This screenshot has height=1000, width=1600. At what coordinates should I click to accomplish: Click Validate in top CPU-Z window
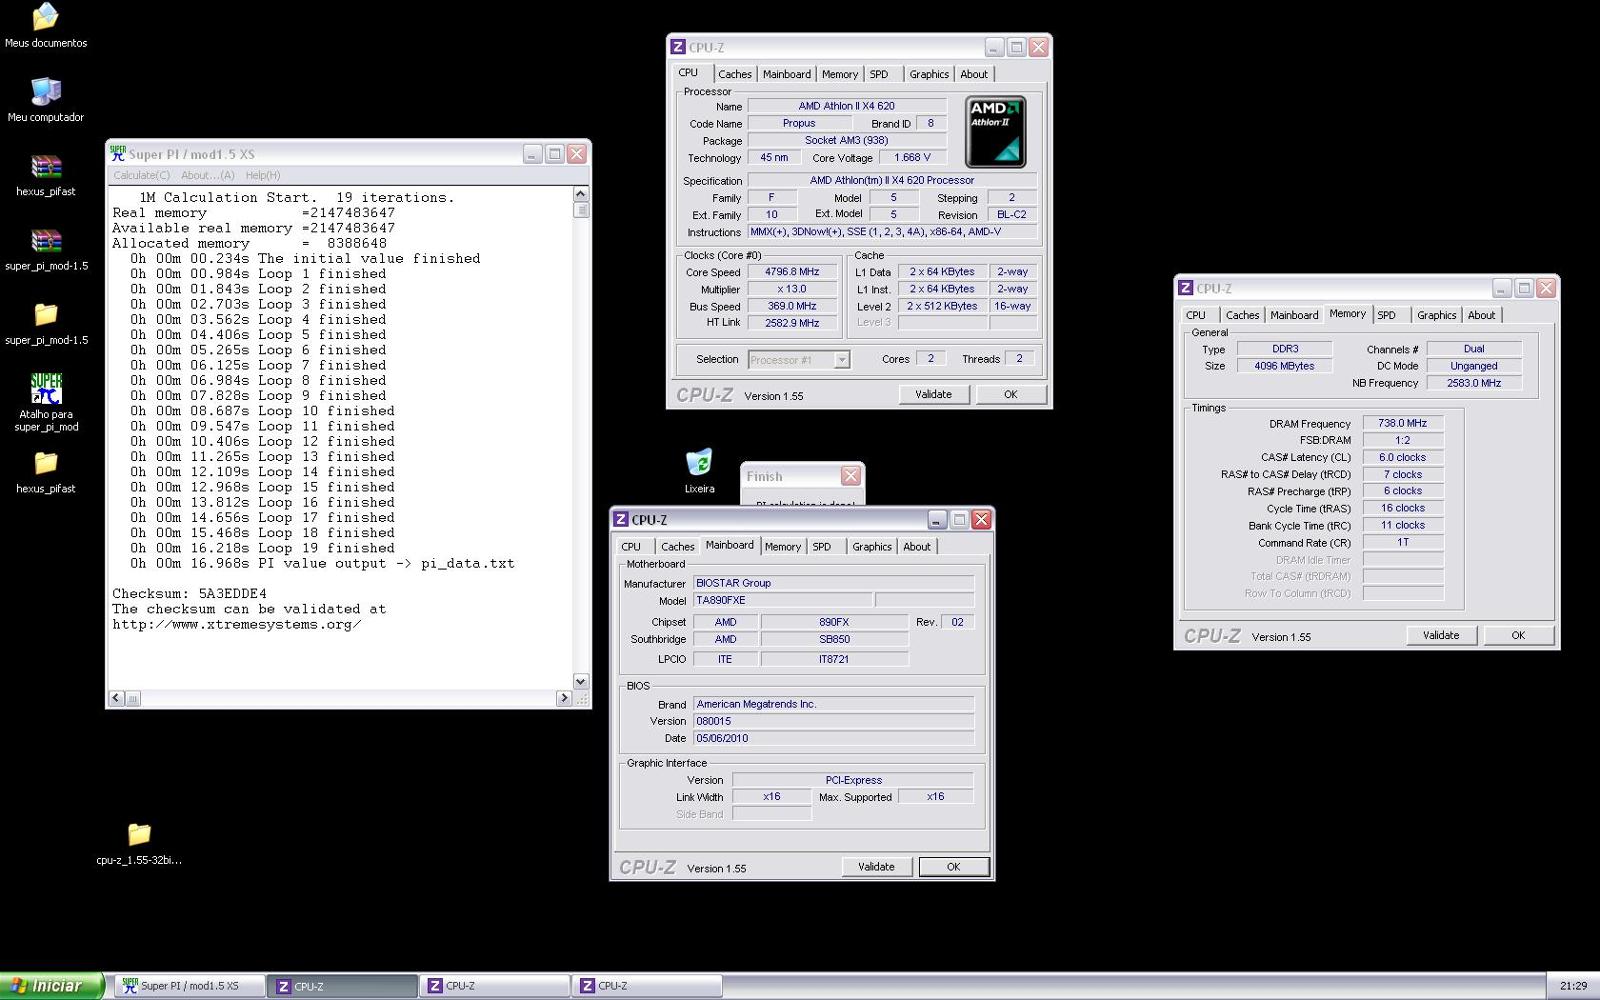click(x=933, y=394)
